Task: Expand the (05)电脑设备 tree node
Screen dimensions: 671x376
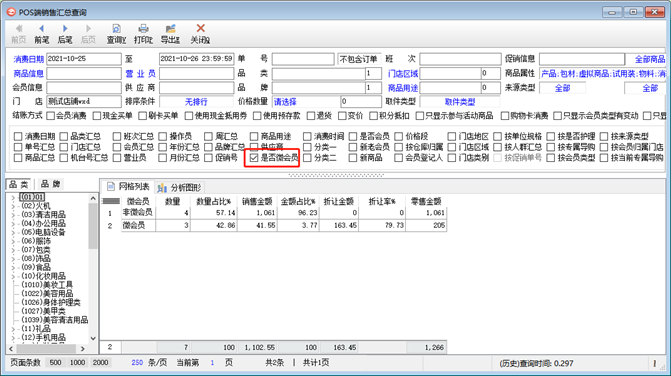Action: tap(13, 232)
